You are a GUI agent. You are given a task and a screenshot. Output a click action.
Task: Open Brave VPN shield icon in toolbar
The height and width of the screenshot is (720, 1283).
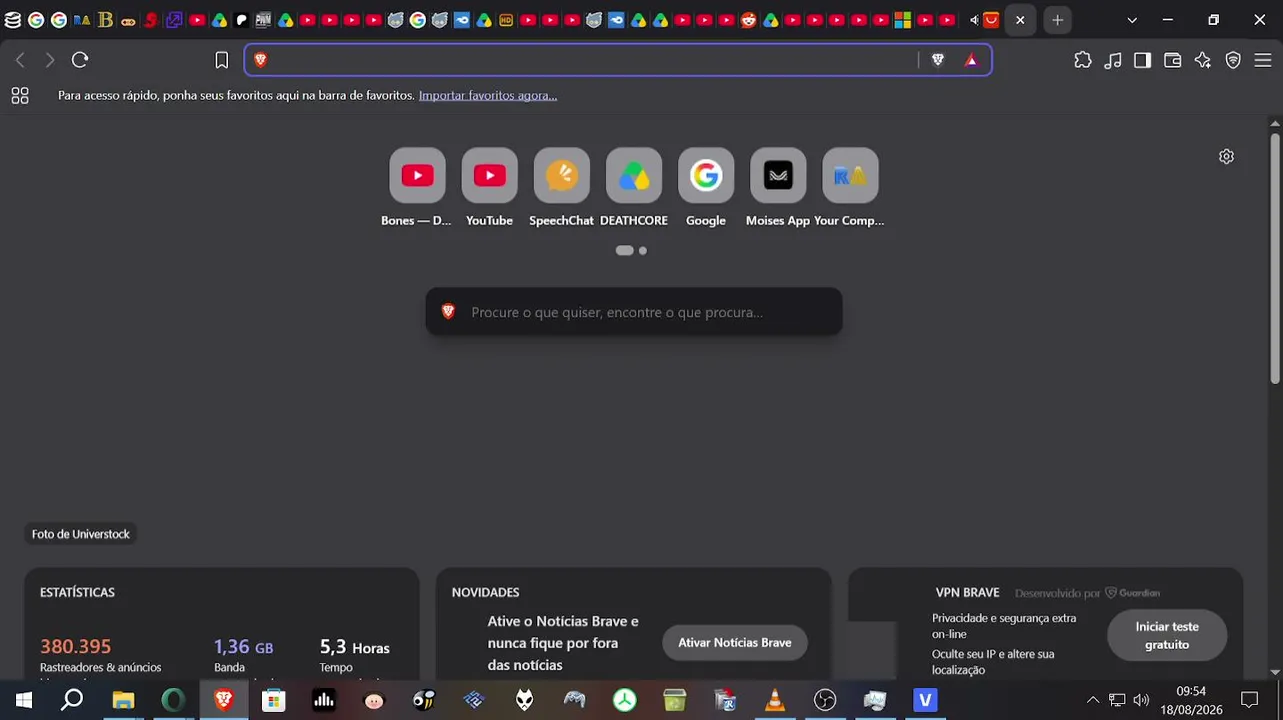coord(1233,60)
